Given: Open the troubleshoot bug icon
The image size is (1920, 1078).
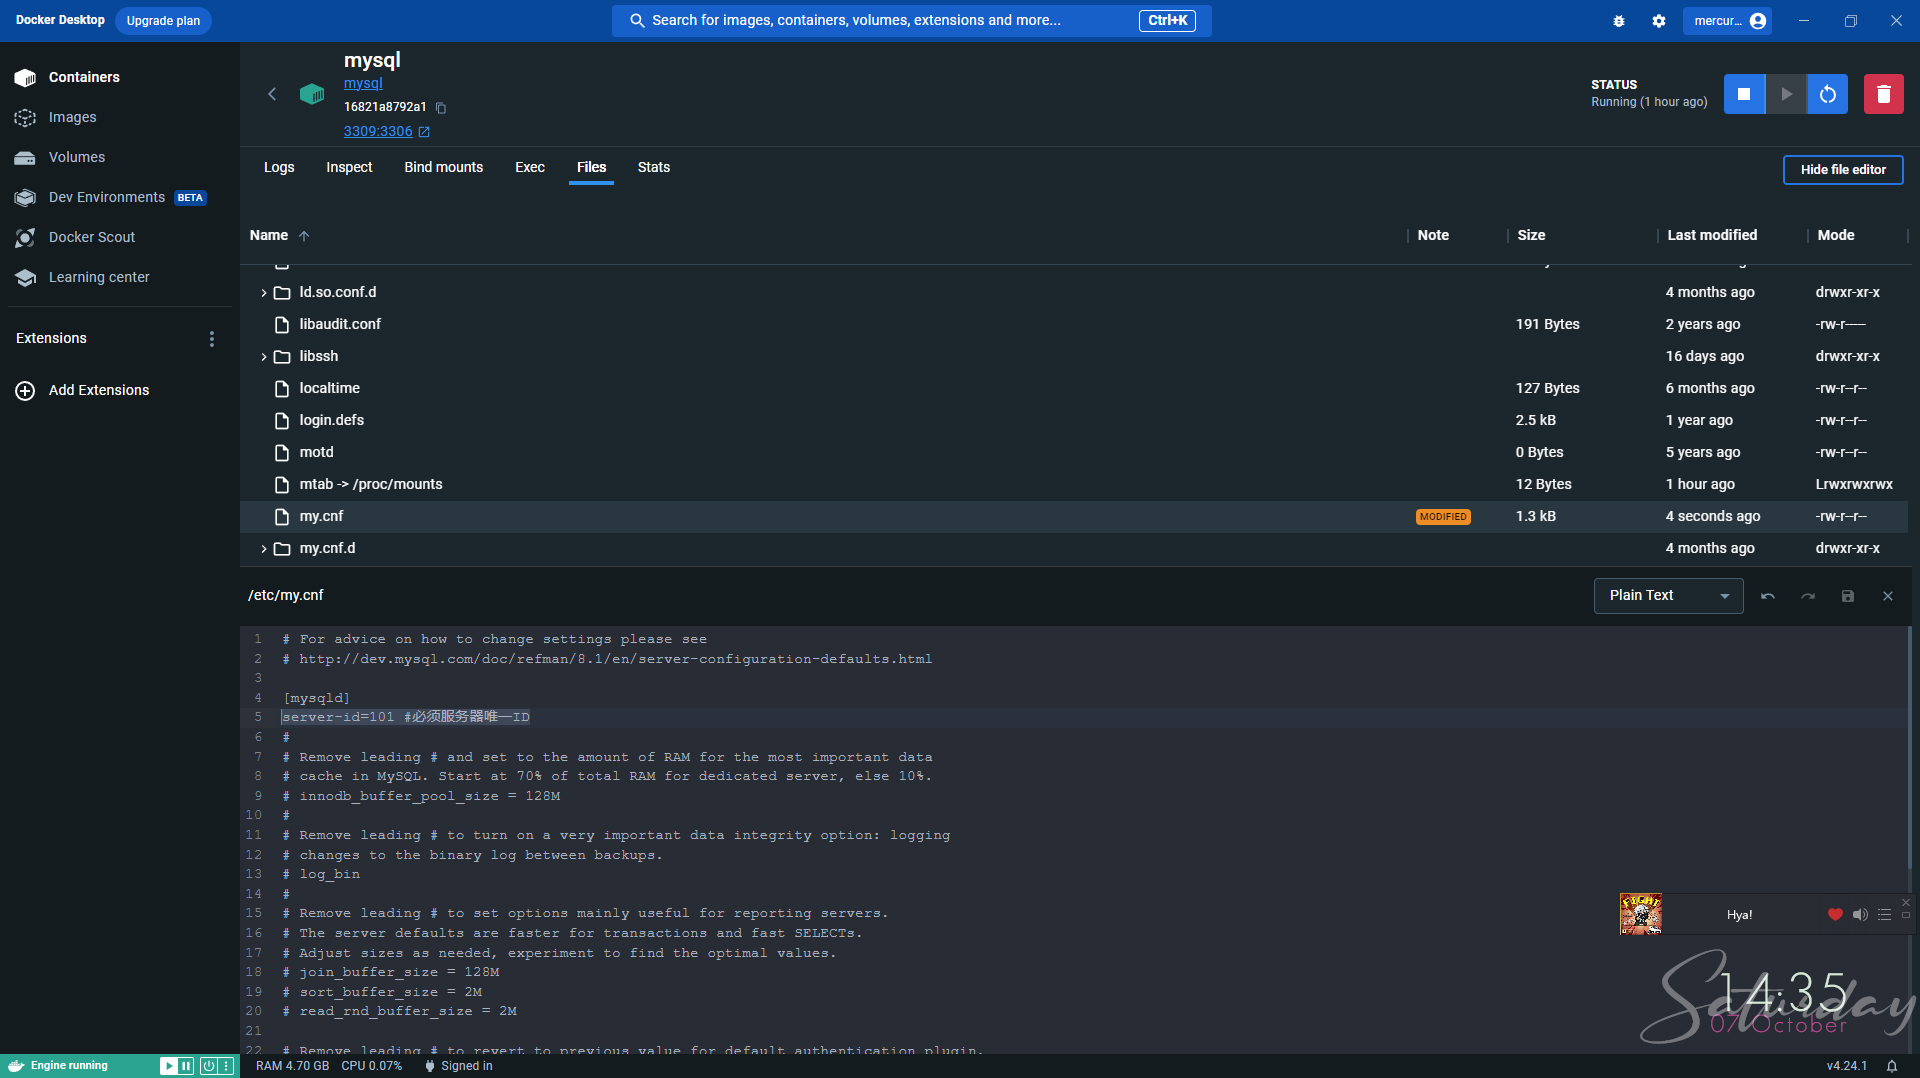Looking at the screenshot, I should [x=1618, y=21].
